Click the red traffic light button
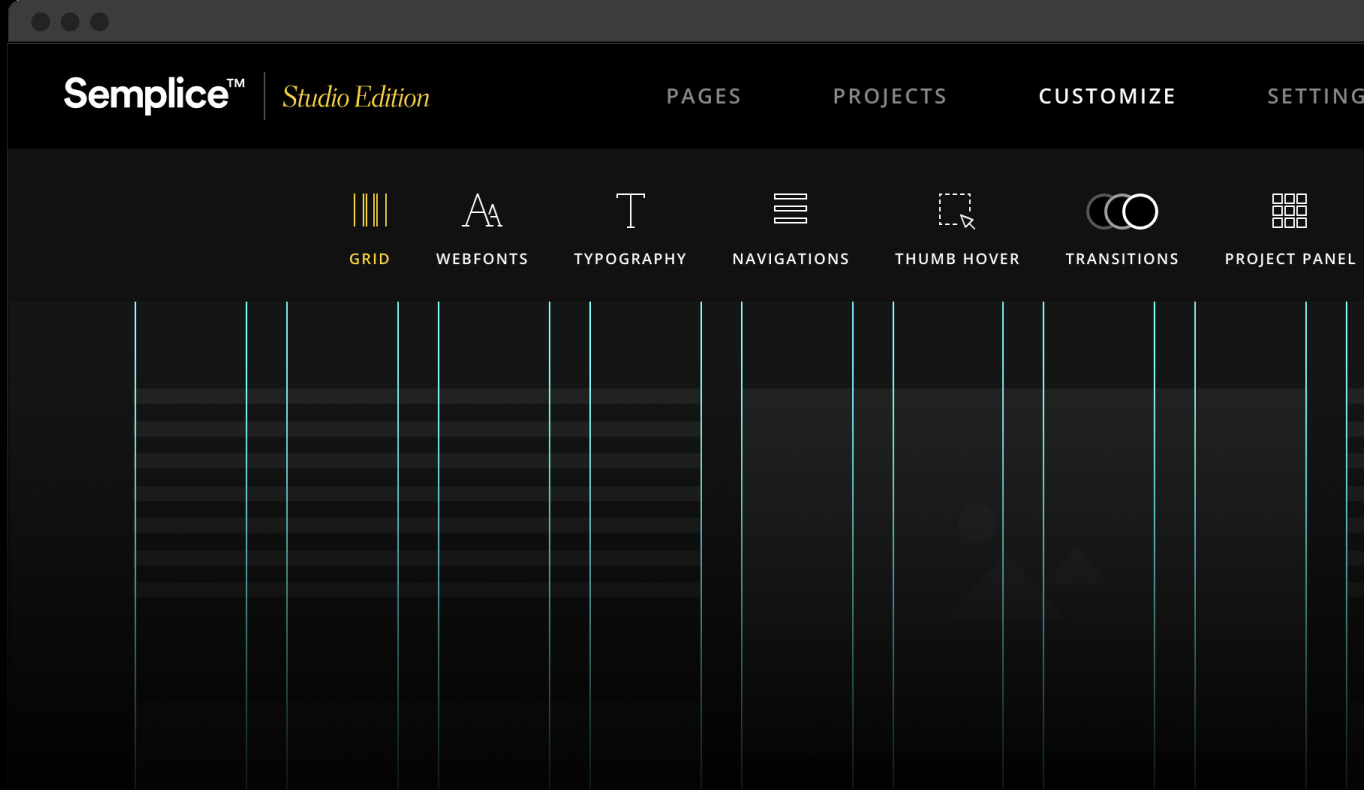This screenshot has width=1364, height=790. (41, 20)
